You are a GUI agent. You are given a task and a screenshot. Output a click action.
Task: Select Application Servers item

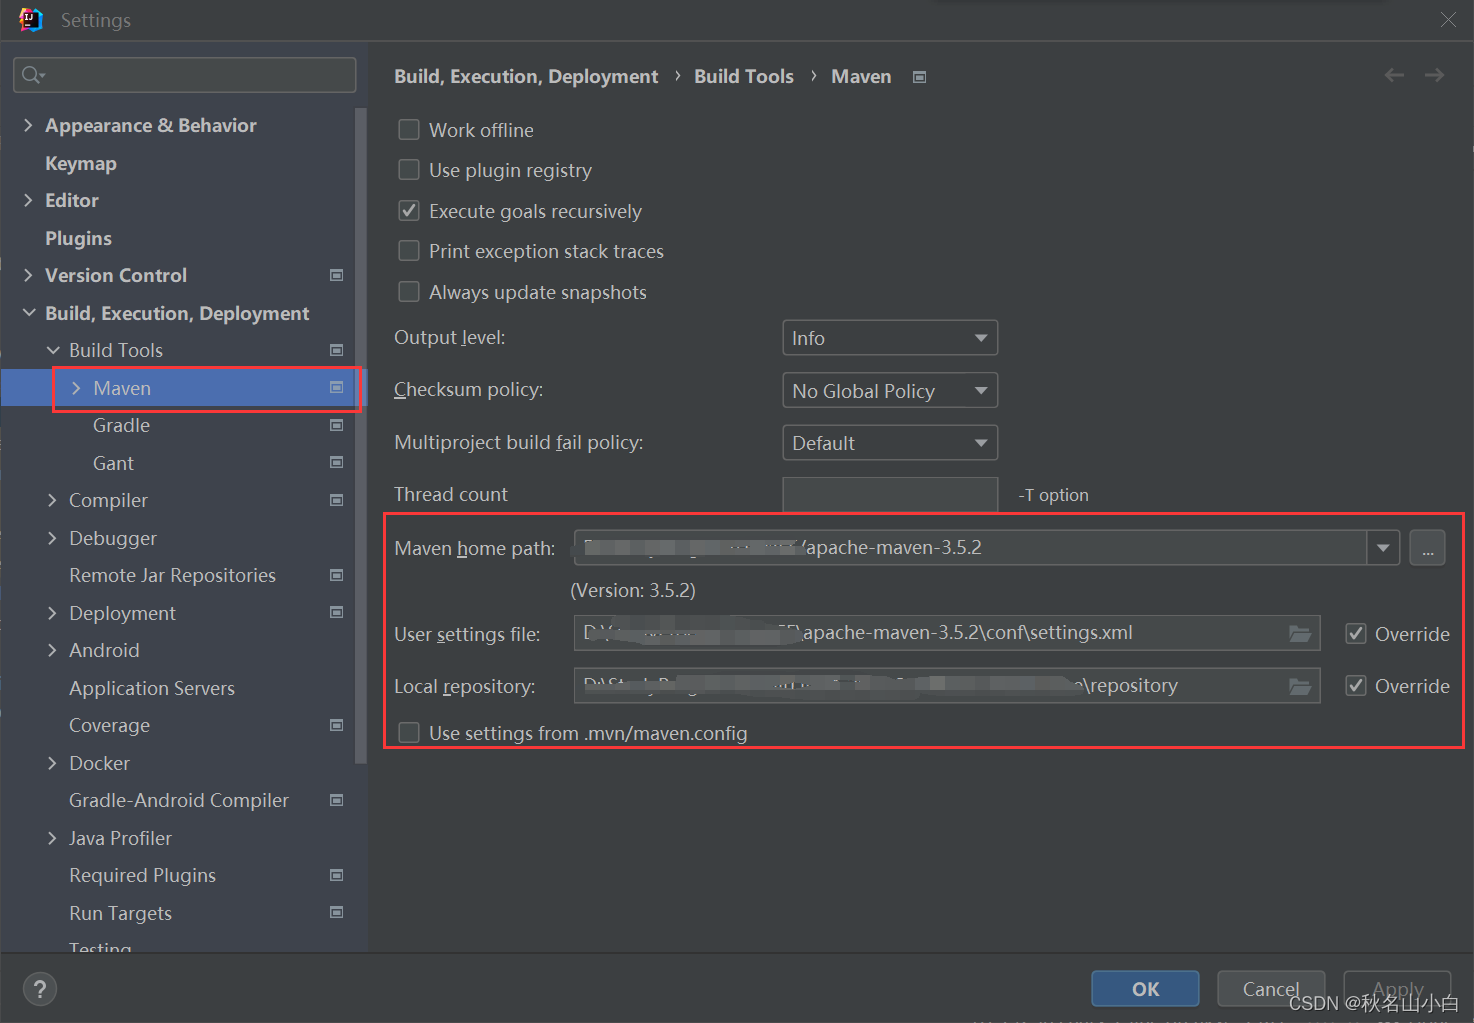(x=152, y=688)
